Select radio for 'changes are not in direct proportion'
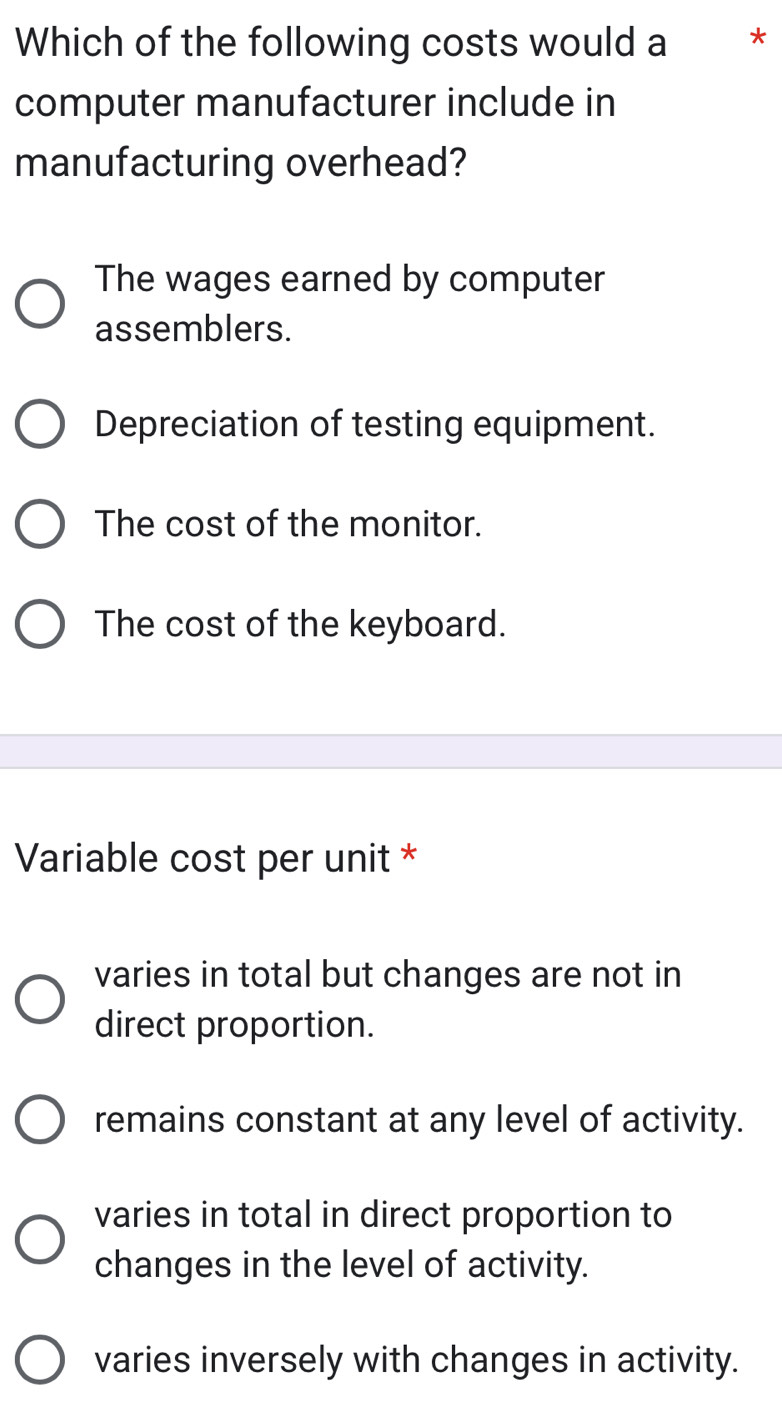The width and height of the screenshot is (782, 1403). 40,999
